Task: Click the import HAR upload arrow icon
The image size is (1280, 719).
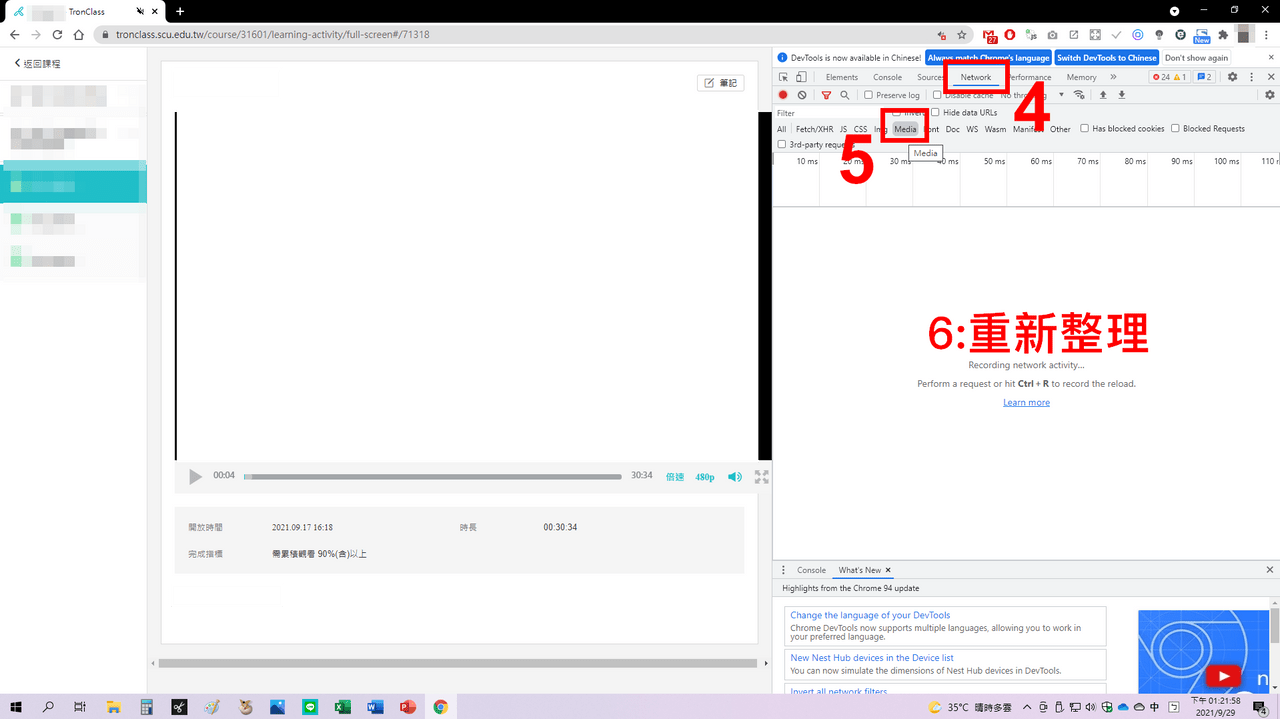Action: pos(1103,95)
